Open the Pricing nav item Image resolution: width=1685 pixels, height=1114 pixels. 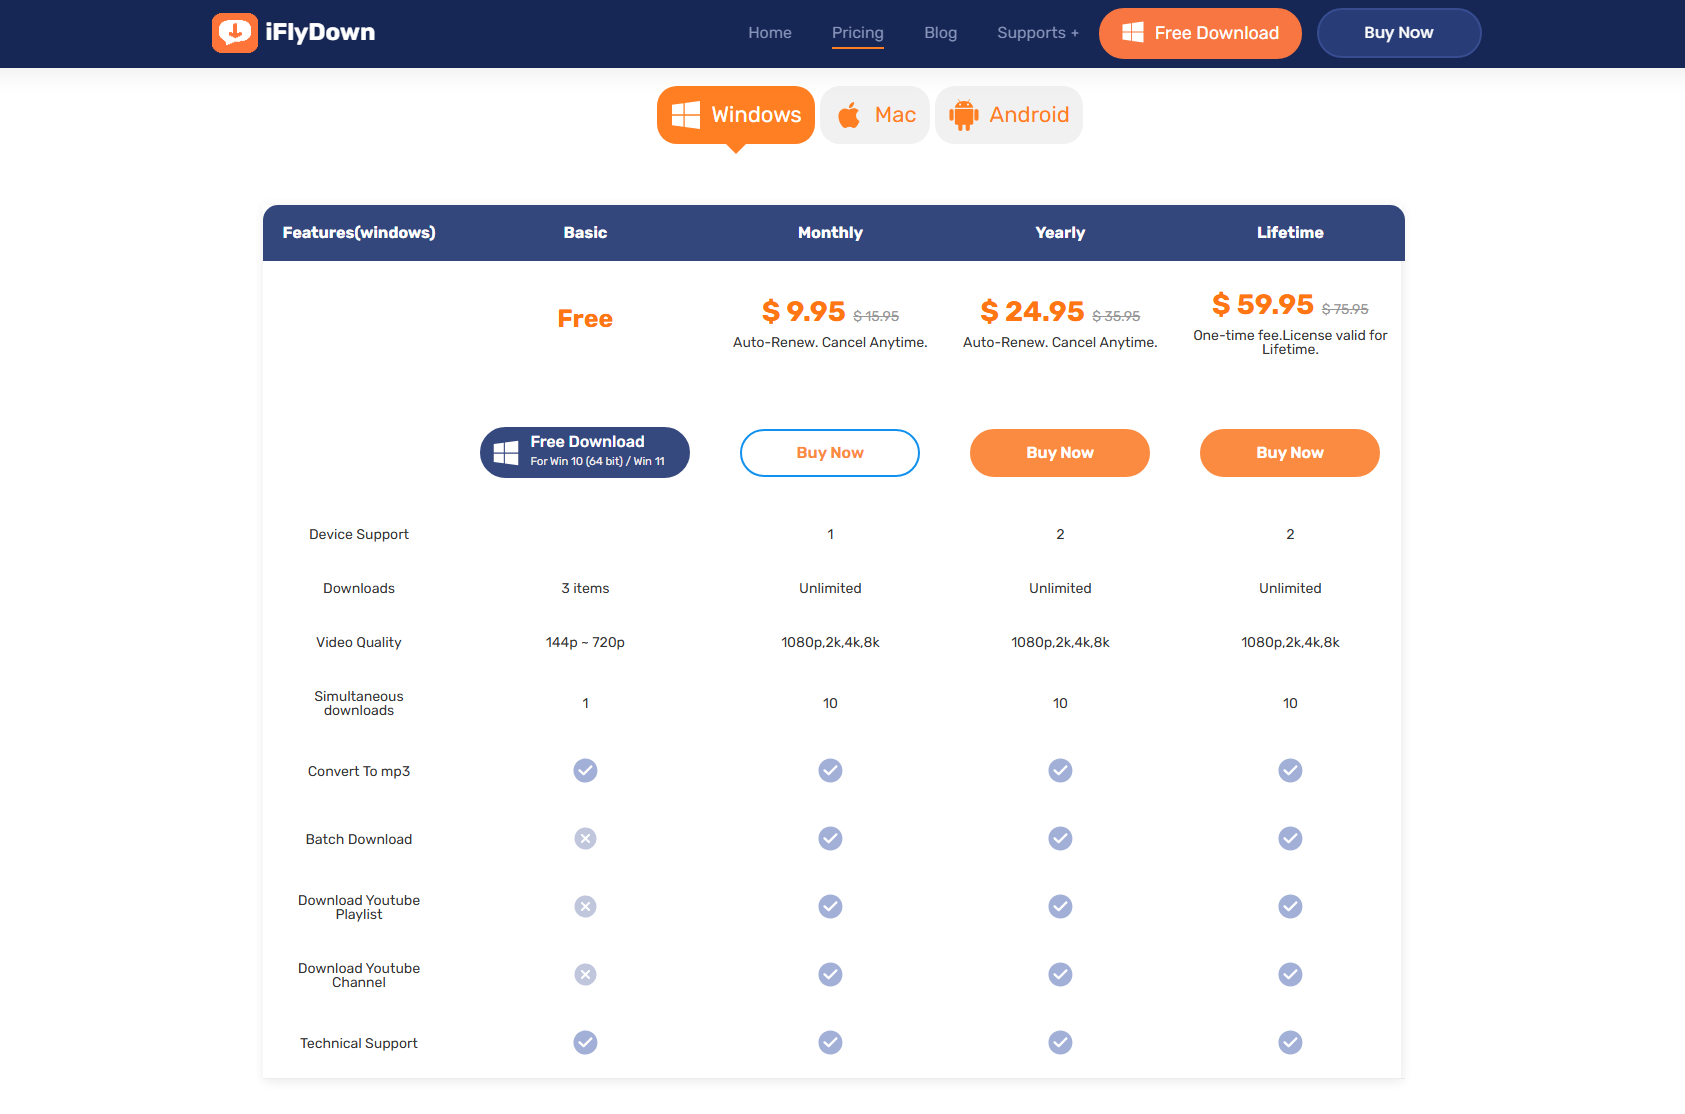(857, 33)
